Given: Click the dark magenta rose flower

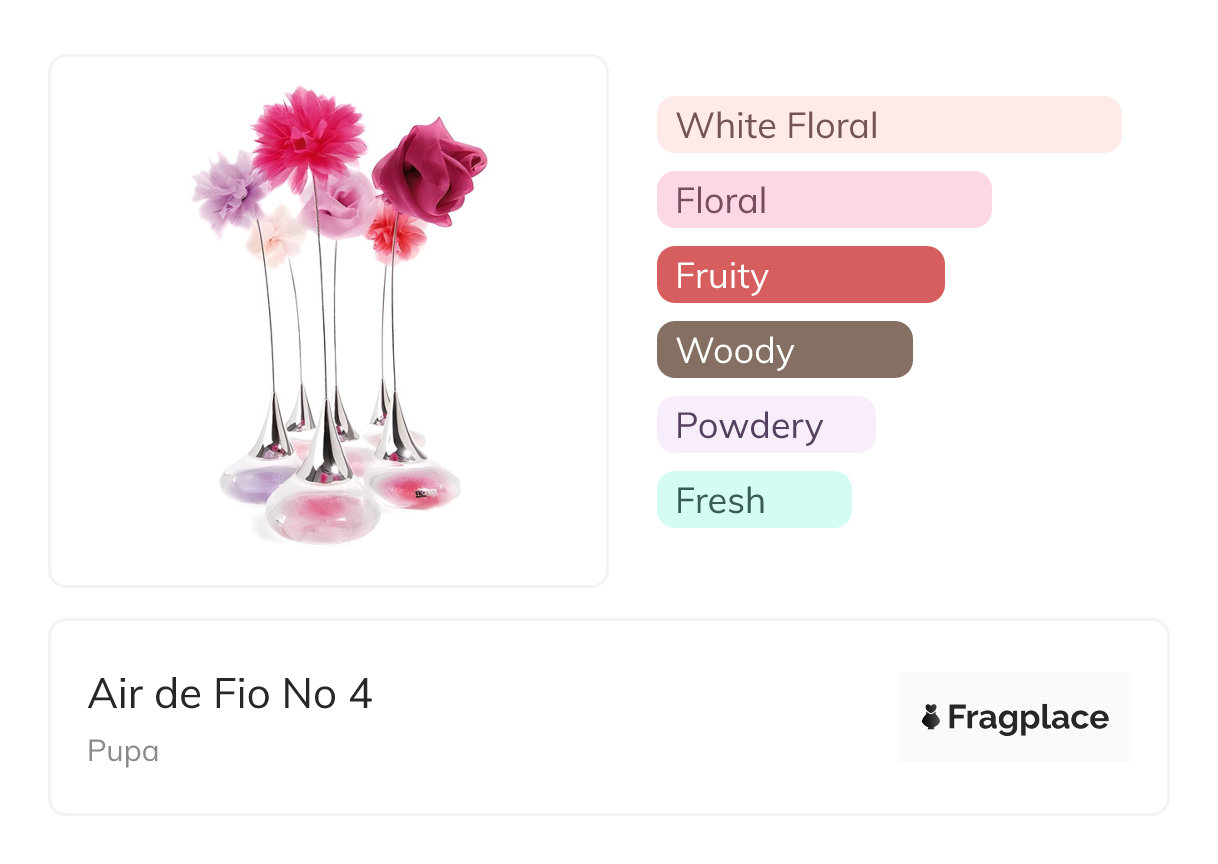Looking at the screenshot, I should tap(428, 171).
